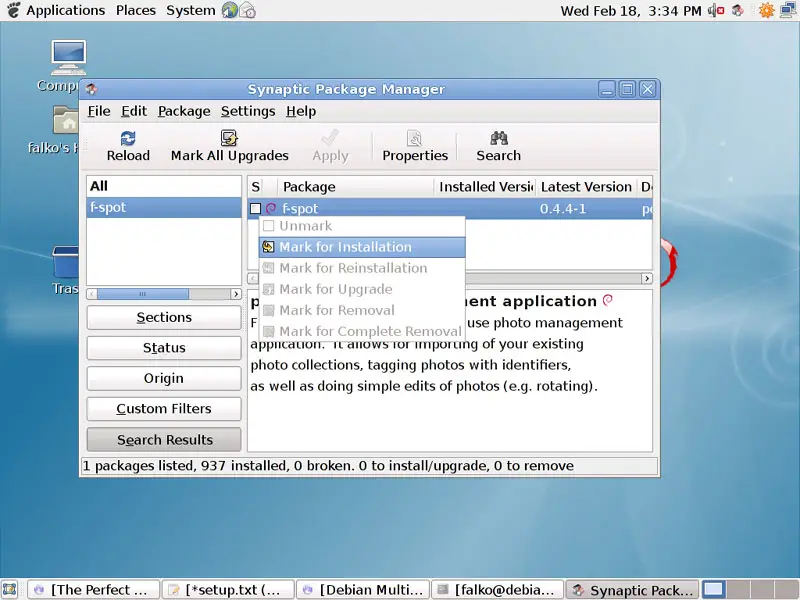Viewport: 800px width, 600px height.
Task: Choose Mark for Installation from context menu
Action: click(362, 247)
